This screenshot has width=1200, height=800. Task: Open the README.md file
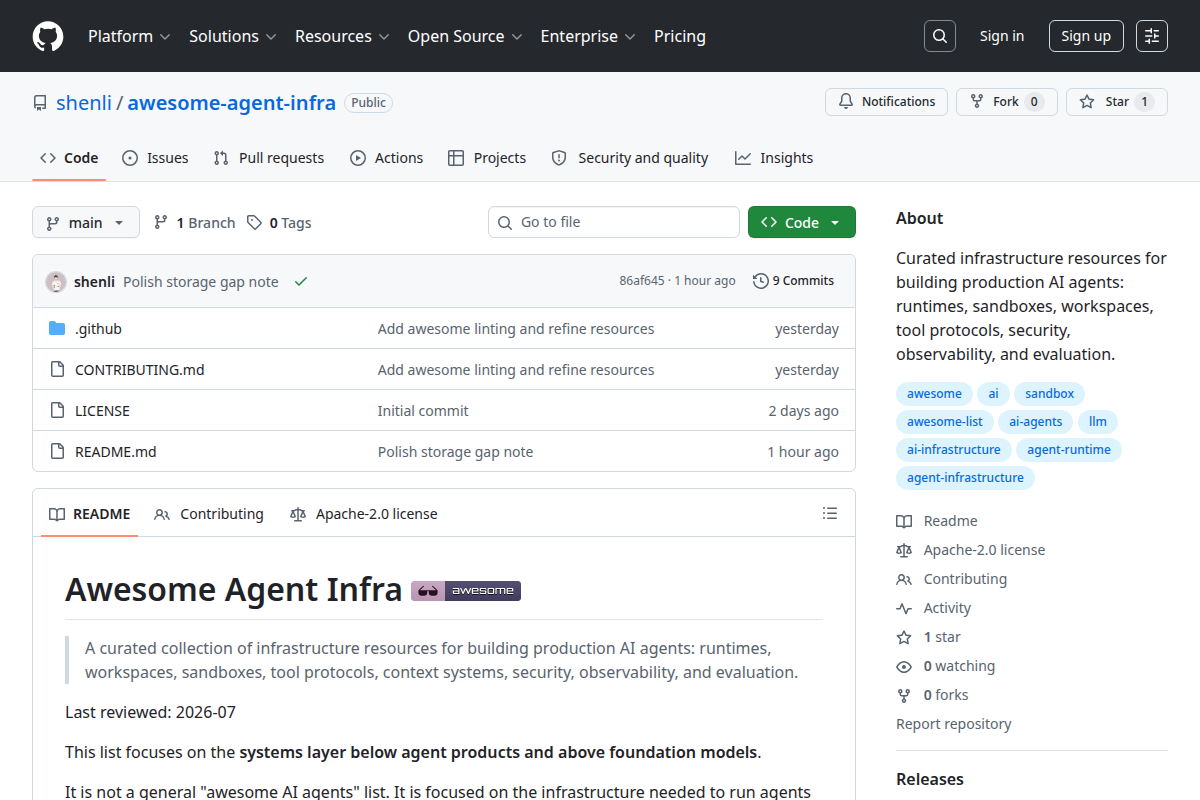pos(116,452)
